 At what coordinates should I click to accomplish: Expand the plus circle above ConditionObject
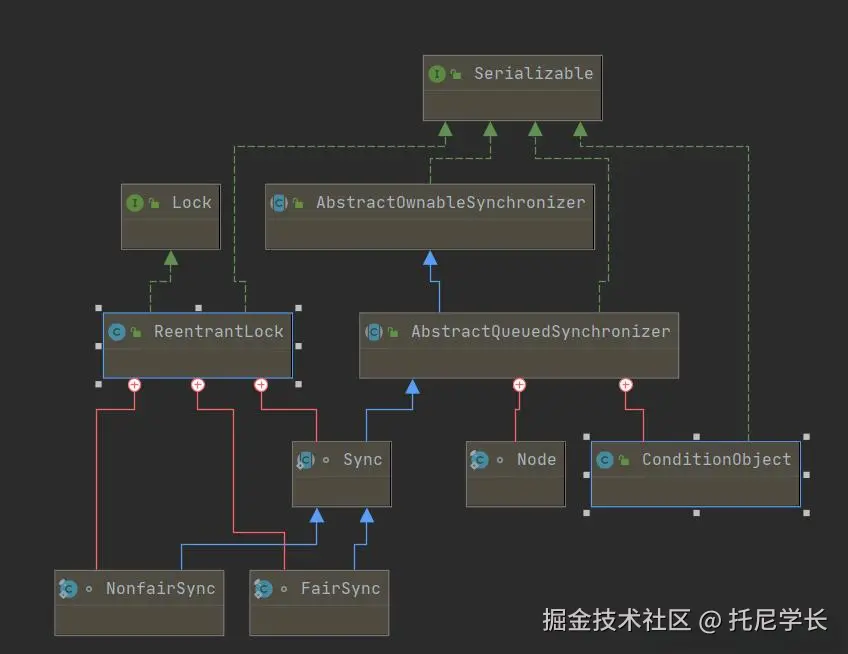[625, 384]
